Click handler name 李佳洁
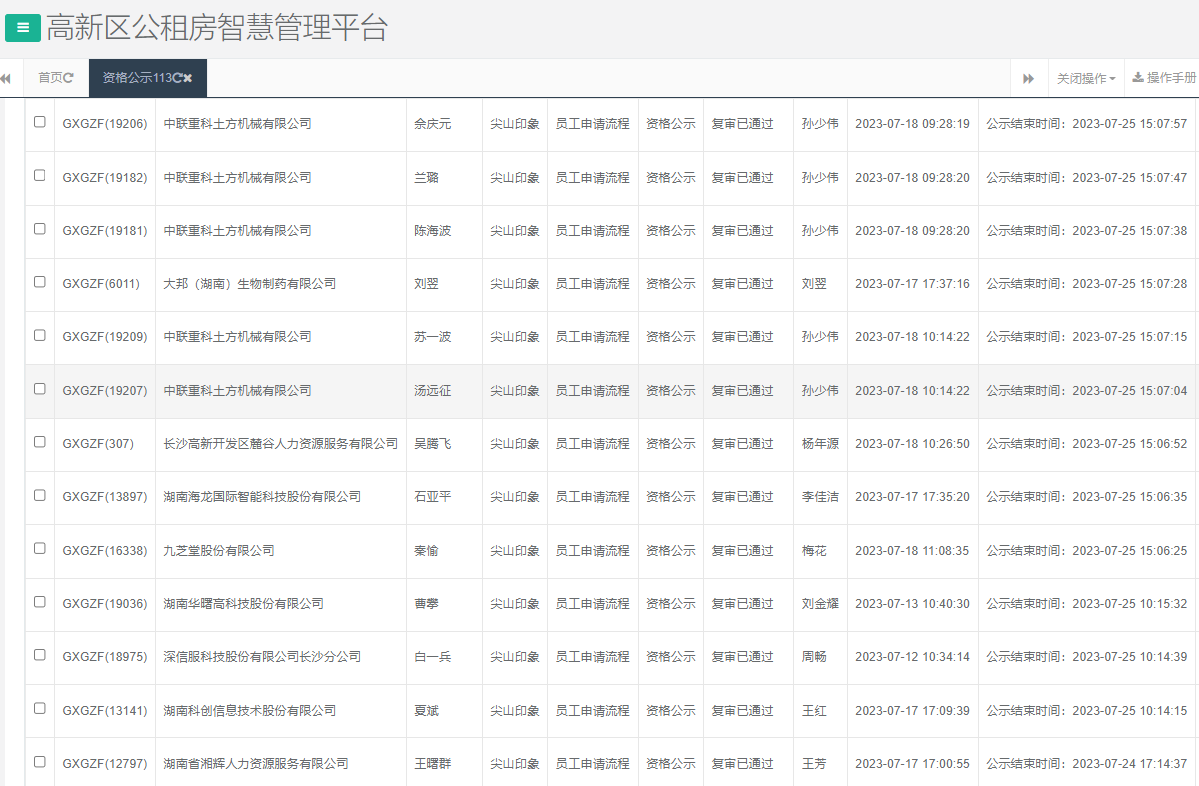Viewport: 1199px width, 786px height. [x=820, y=497]
